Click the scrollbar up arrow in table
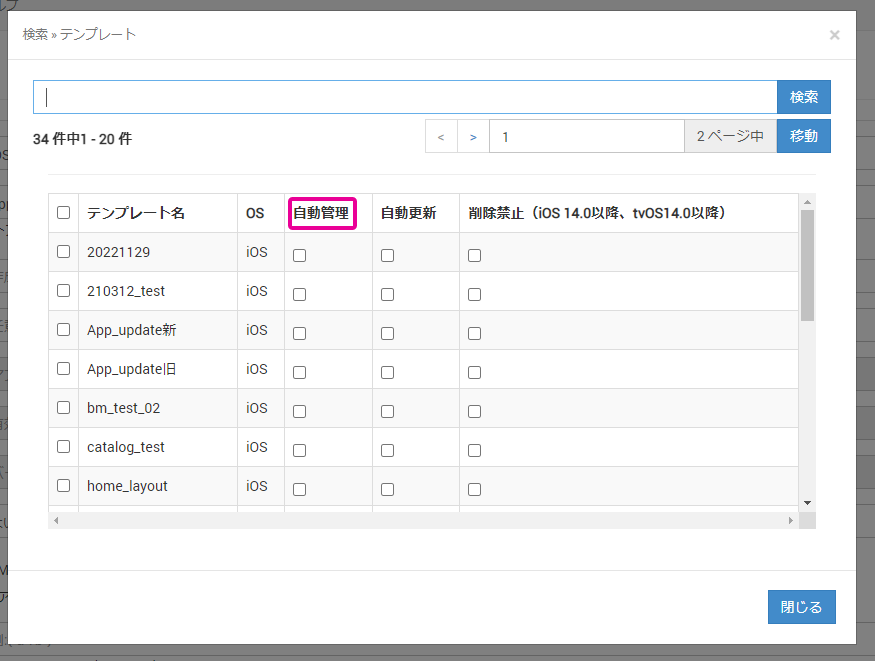This screenshot has width=875, height=661. [807, 201]
